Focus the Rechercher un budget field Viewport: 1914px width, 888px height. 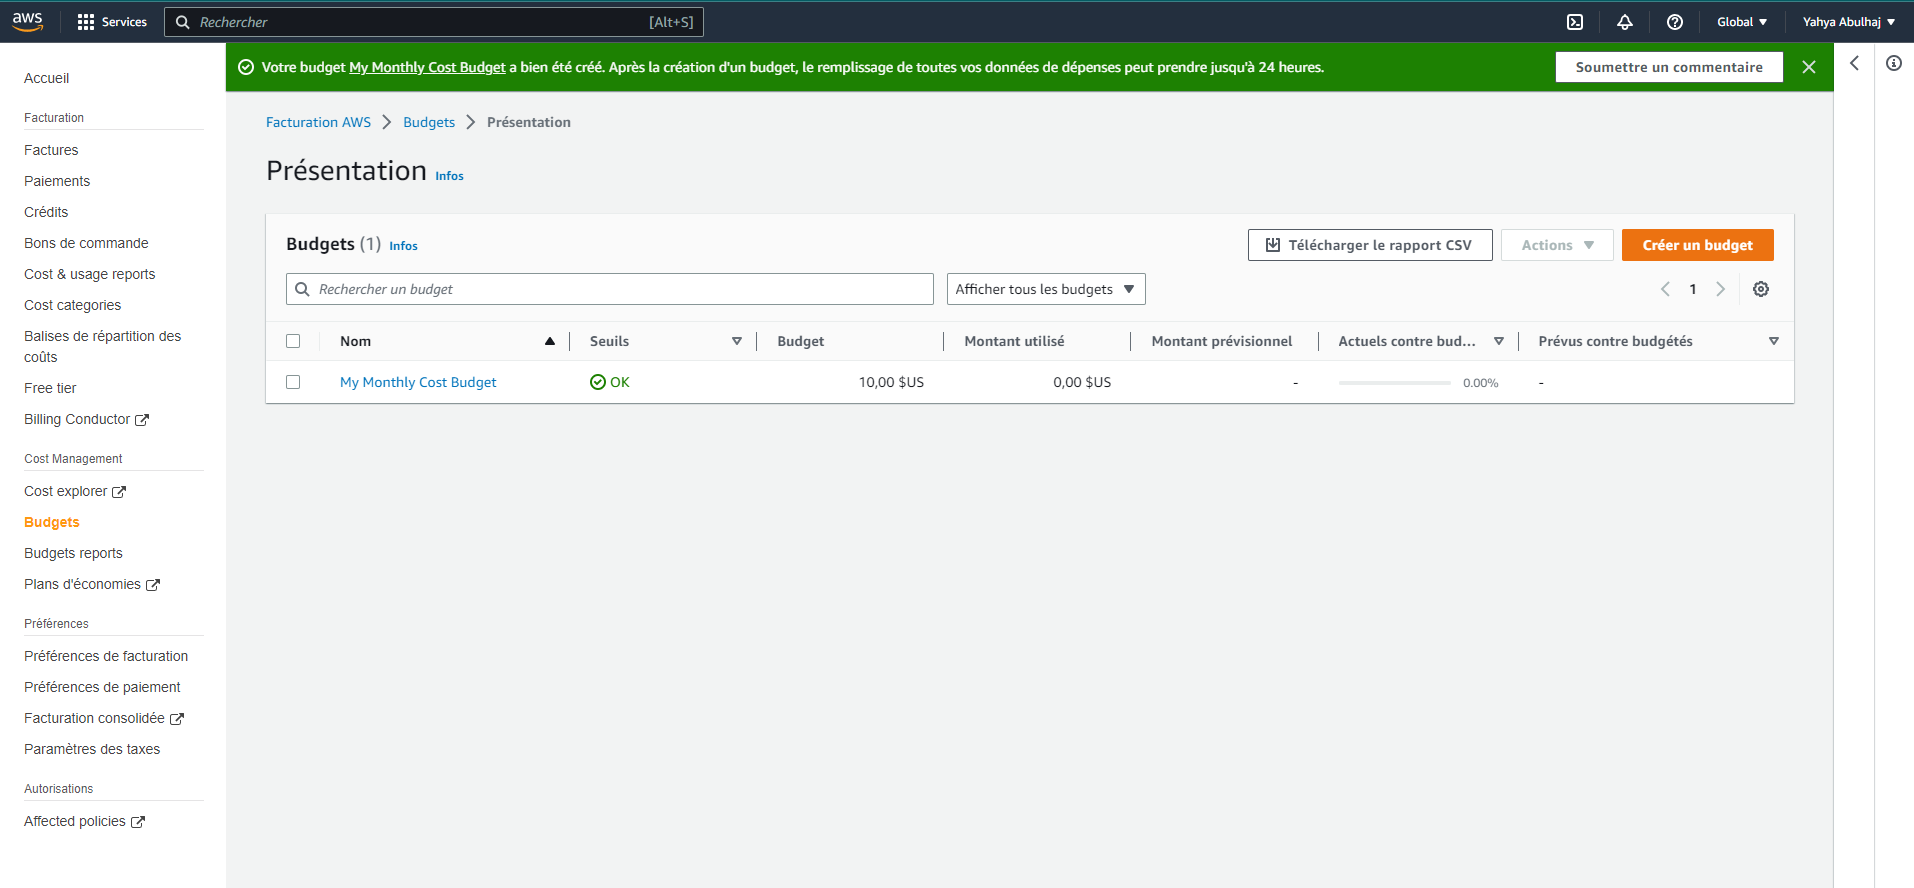pyautogui.click(x=610, y=289)
